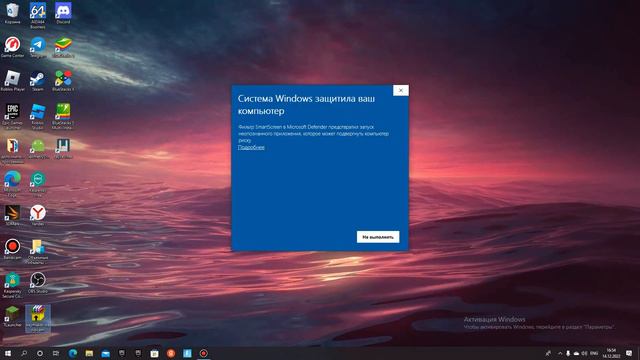This screenshot has height=360, width=640.
Task: Launch the Bandicam desktop shortcut
Action: [x=12, y=249]
